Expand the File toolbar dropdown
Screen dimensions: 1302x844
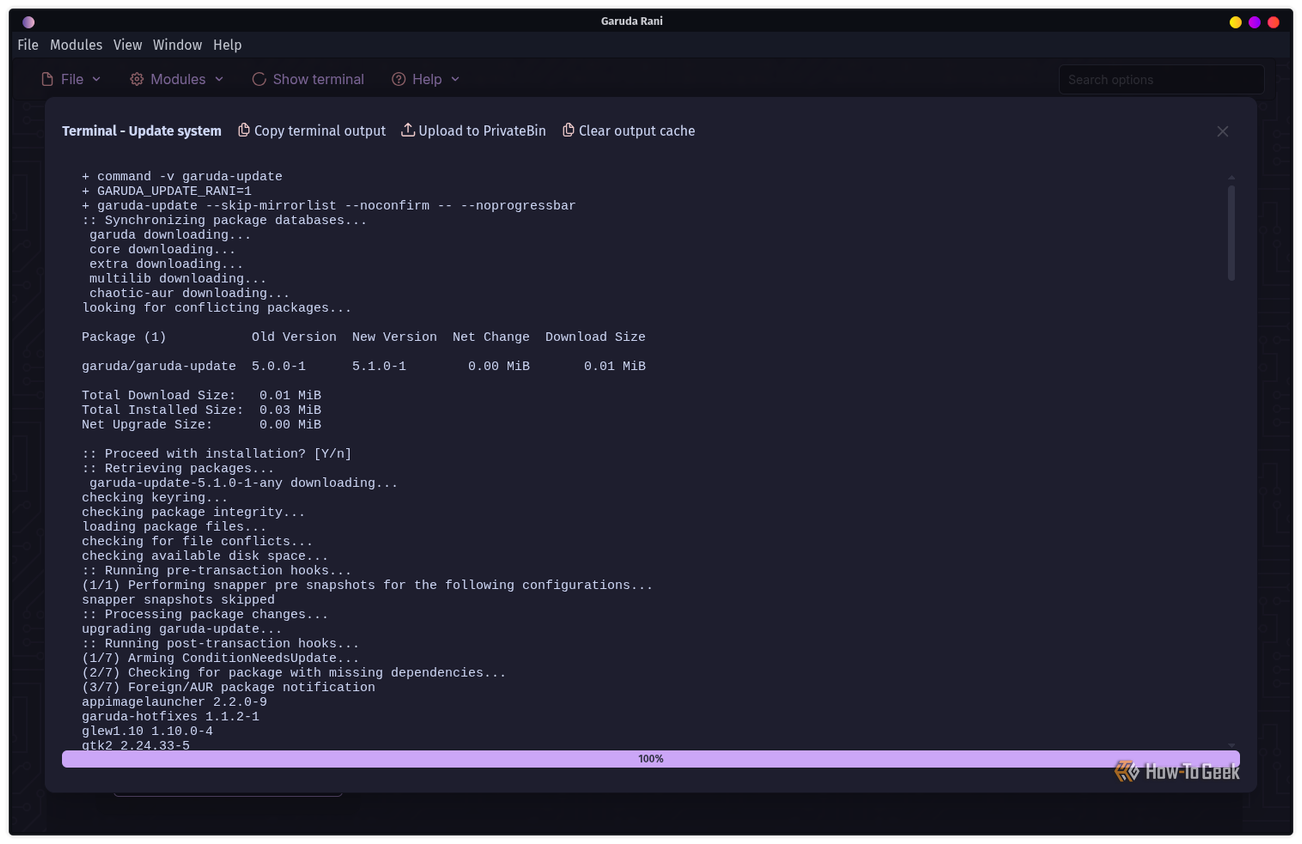coord(71,79)
